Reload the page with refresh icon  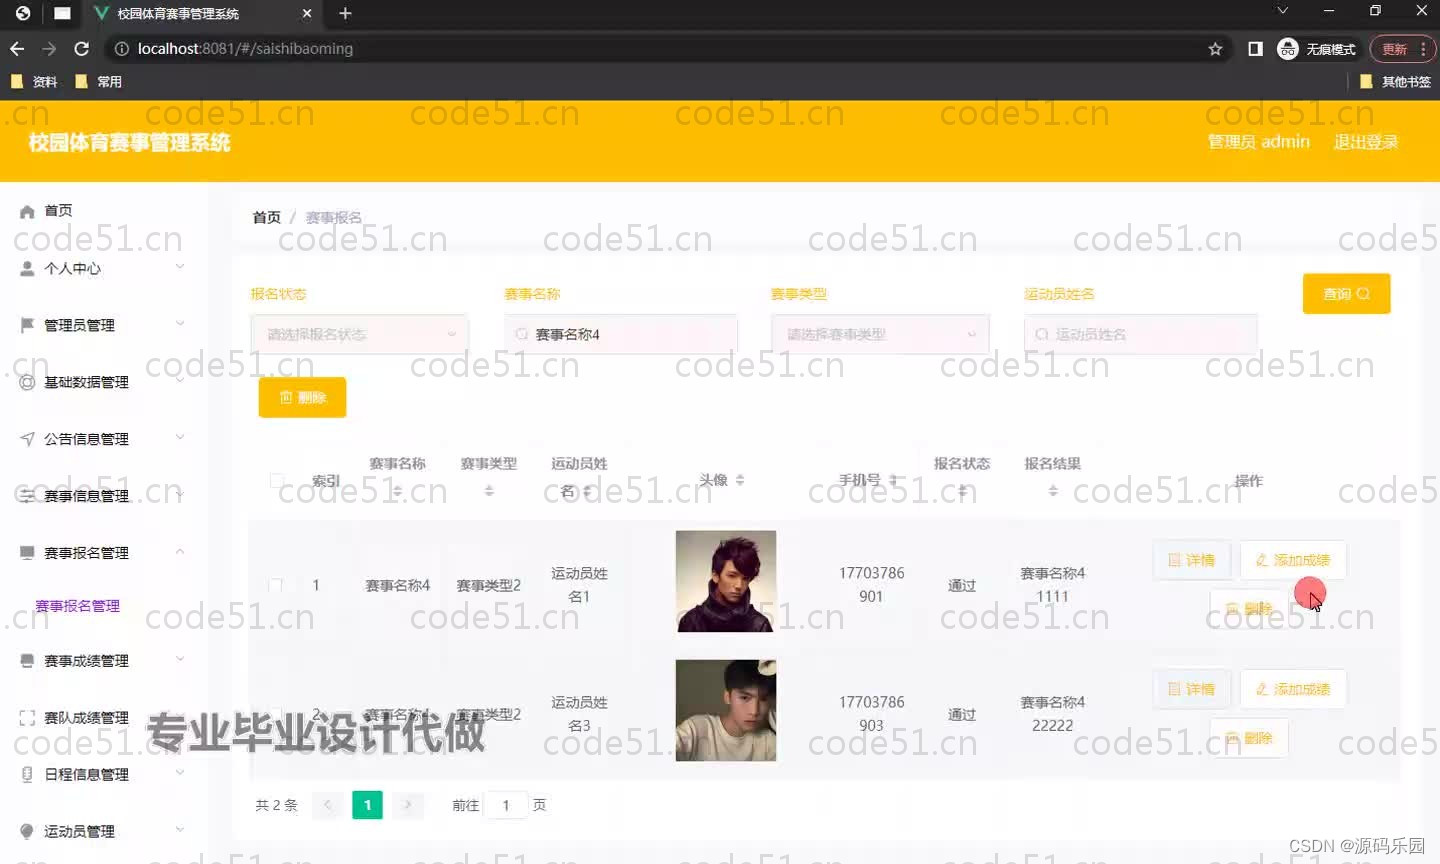pyautogui.click(x=82, y=48)
